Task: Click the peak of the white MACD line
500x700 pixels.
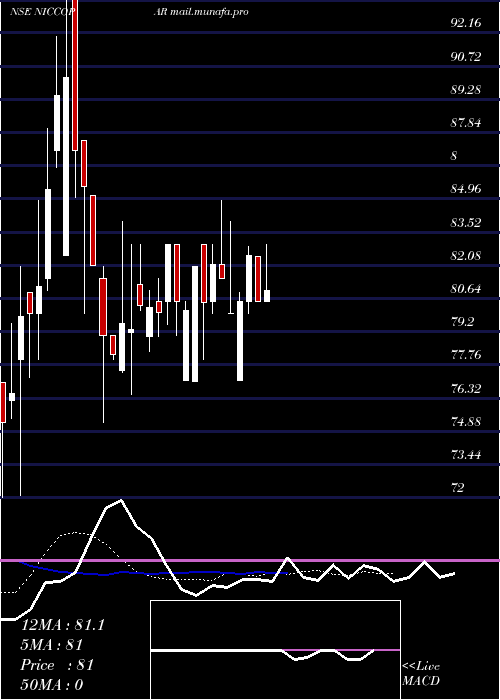Action: [x=121, y=500]
